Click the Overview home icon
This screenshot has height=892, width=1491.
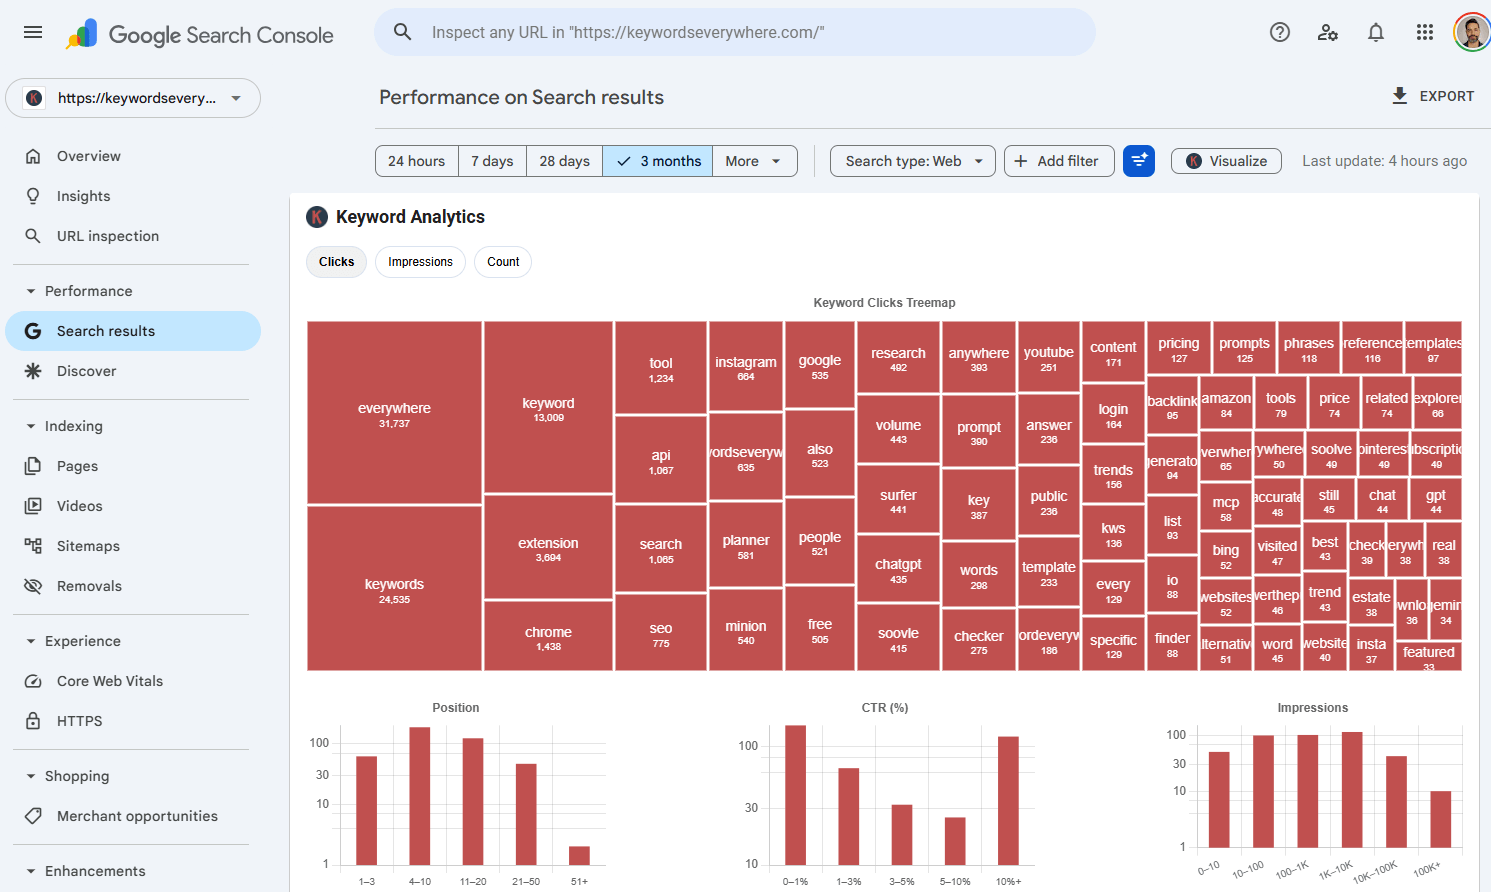(33, 156)
